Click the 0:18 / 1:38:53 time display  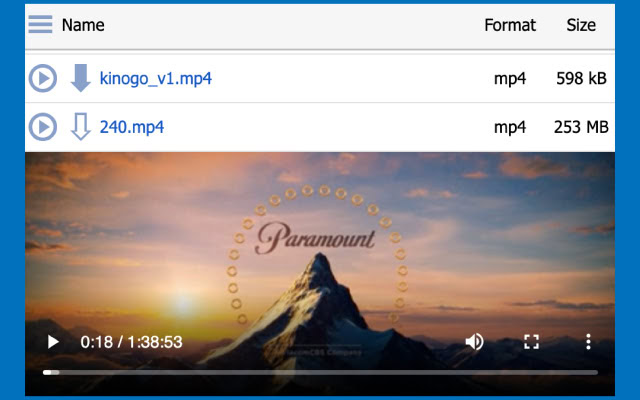click(131, 342)
